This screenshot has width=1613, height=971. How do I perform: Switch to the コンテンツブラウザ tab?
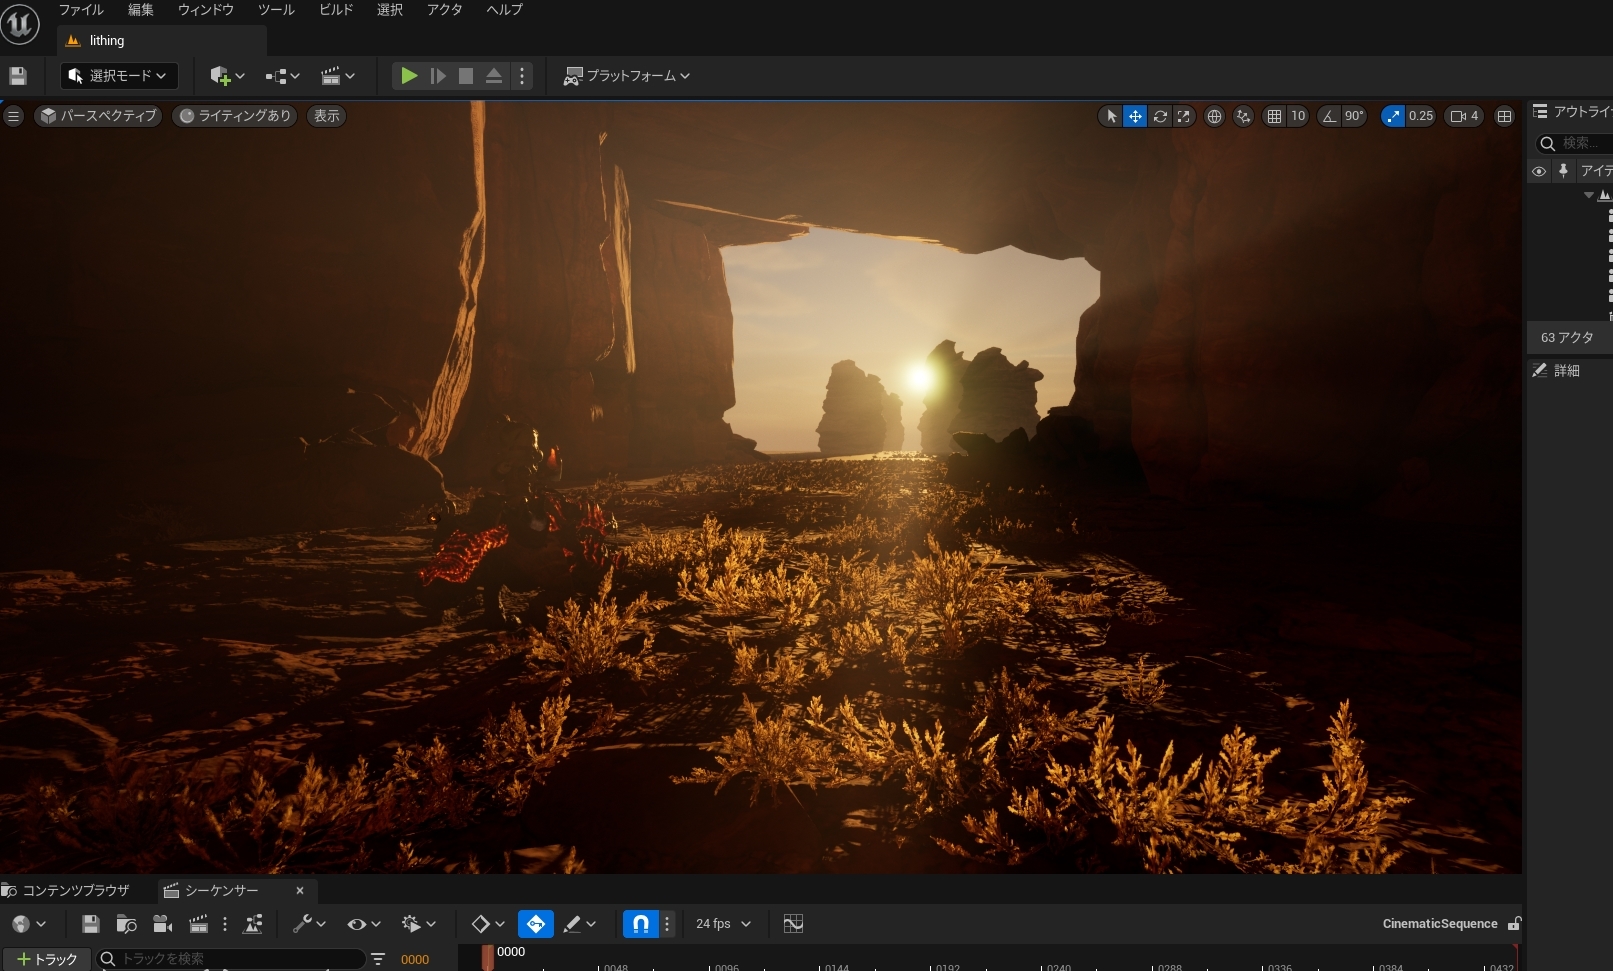(67, 890)
